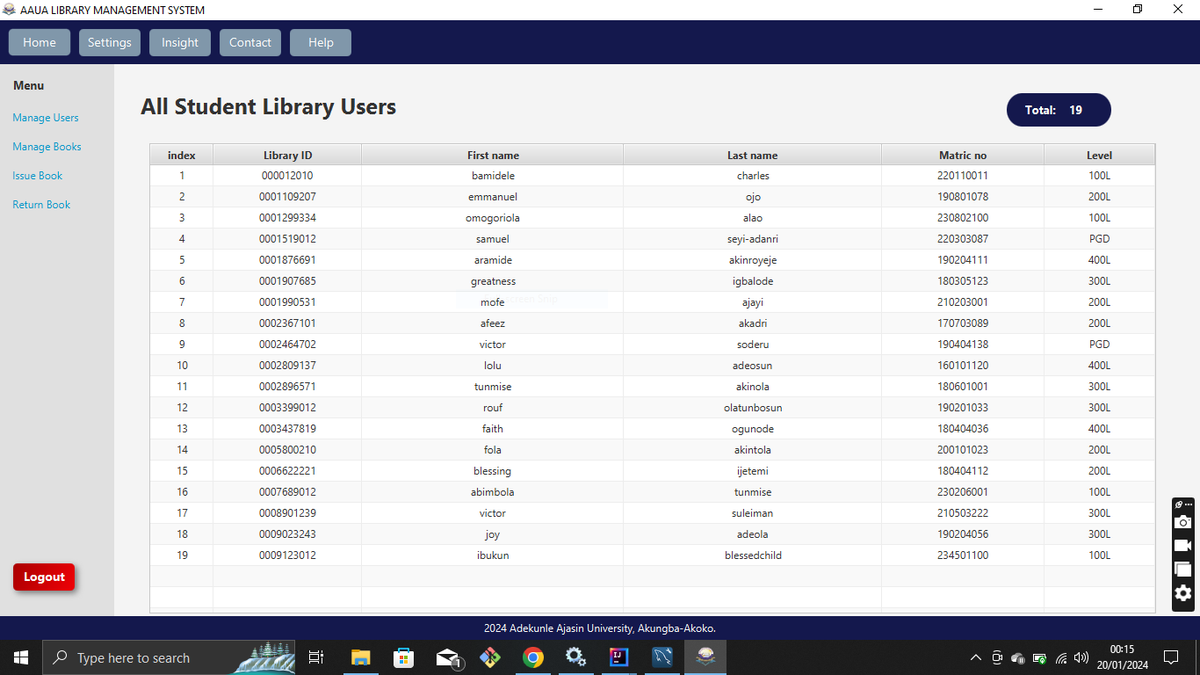Viewport: 1200px width, 675px height.
Task: Click the Total 19 badge
Action: [1059, 110]
